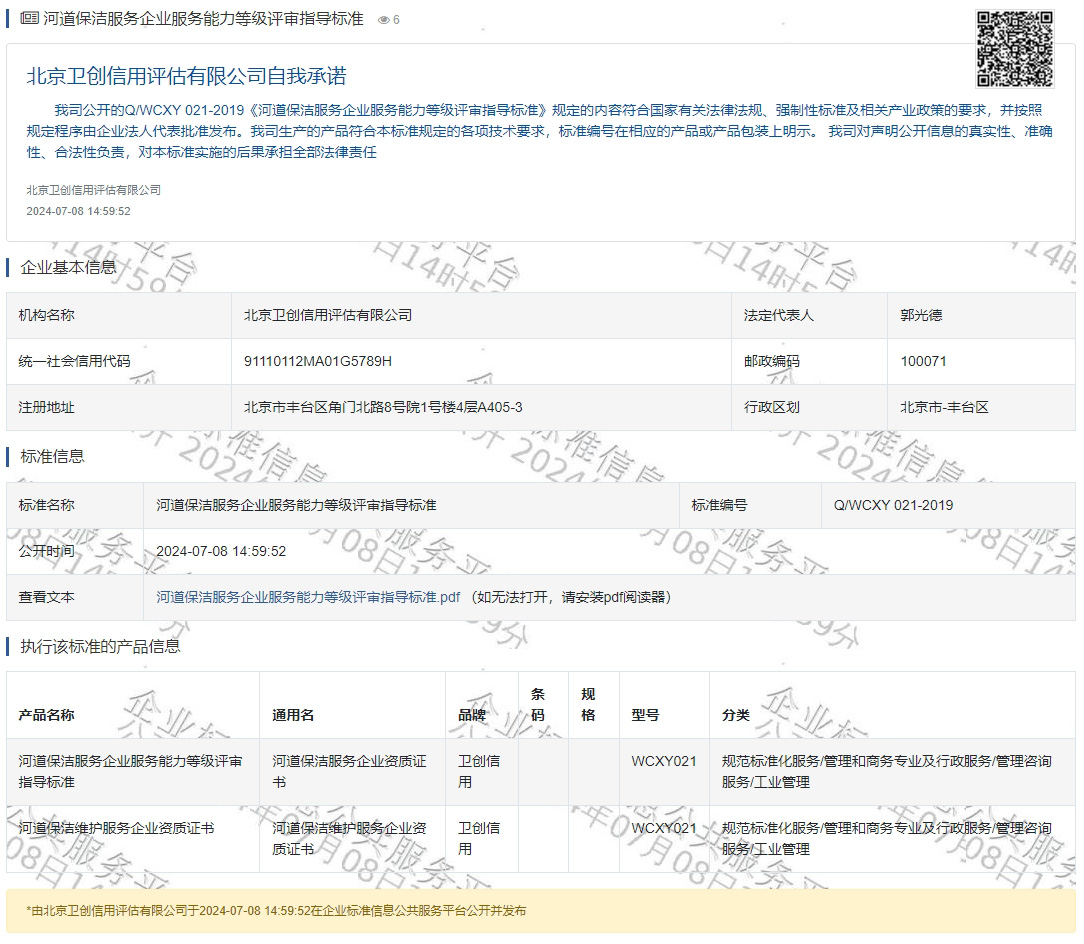This screenshot has height=944, width=1084.
Task: Click the 统一社会信用代码 label cell
Action: 119,361
